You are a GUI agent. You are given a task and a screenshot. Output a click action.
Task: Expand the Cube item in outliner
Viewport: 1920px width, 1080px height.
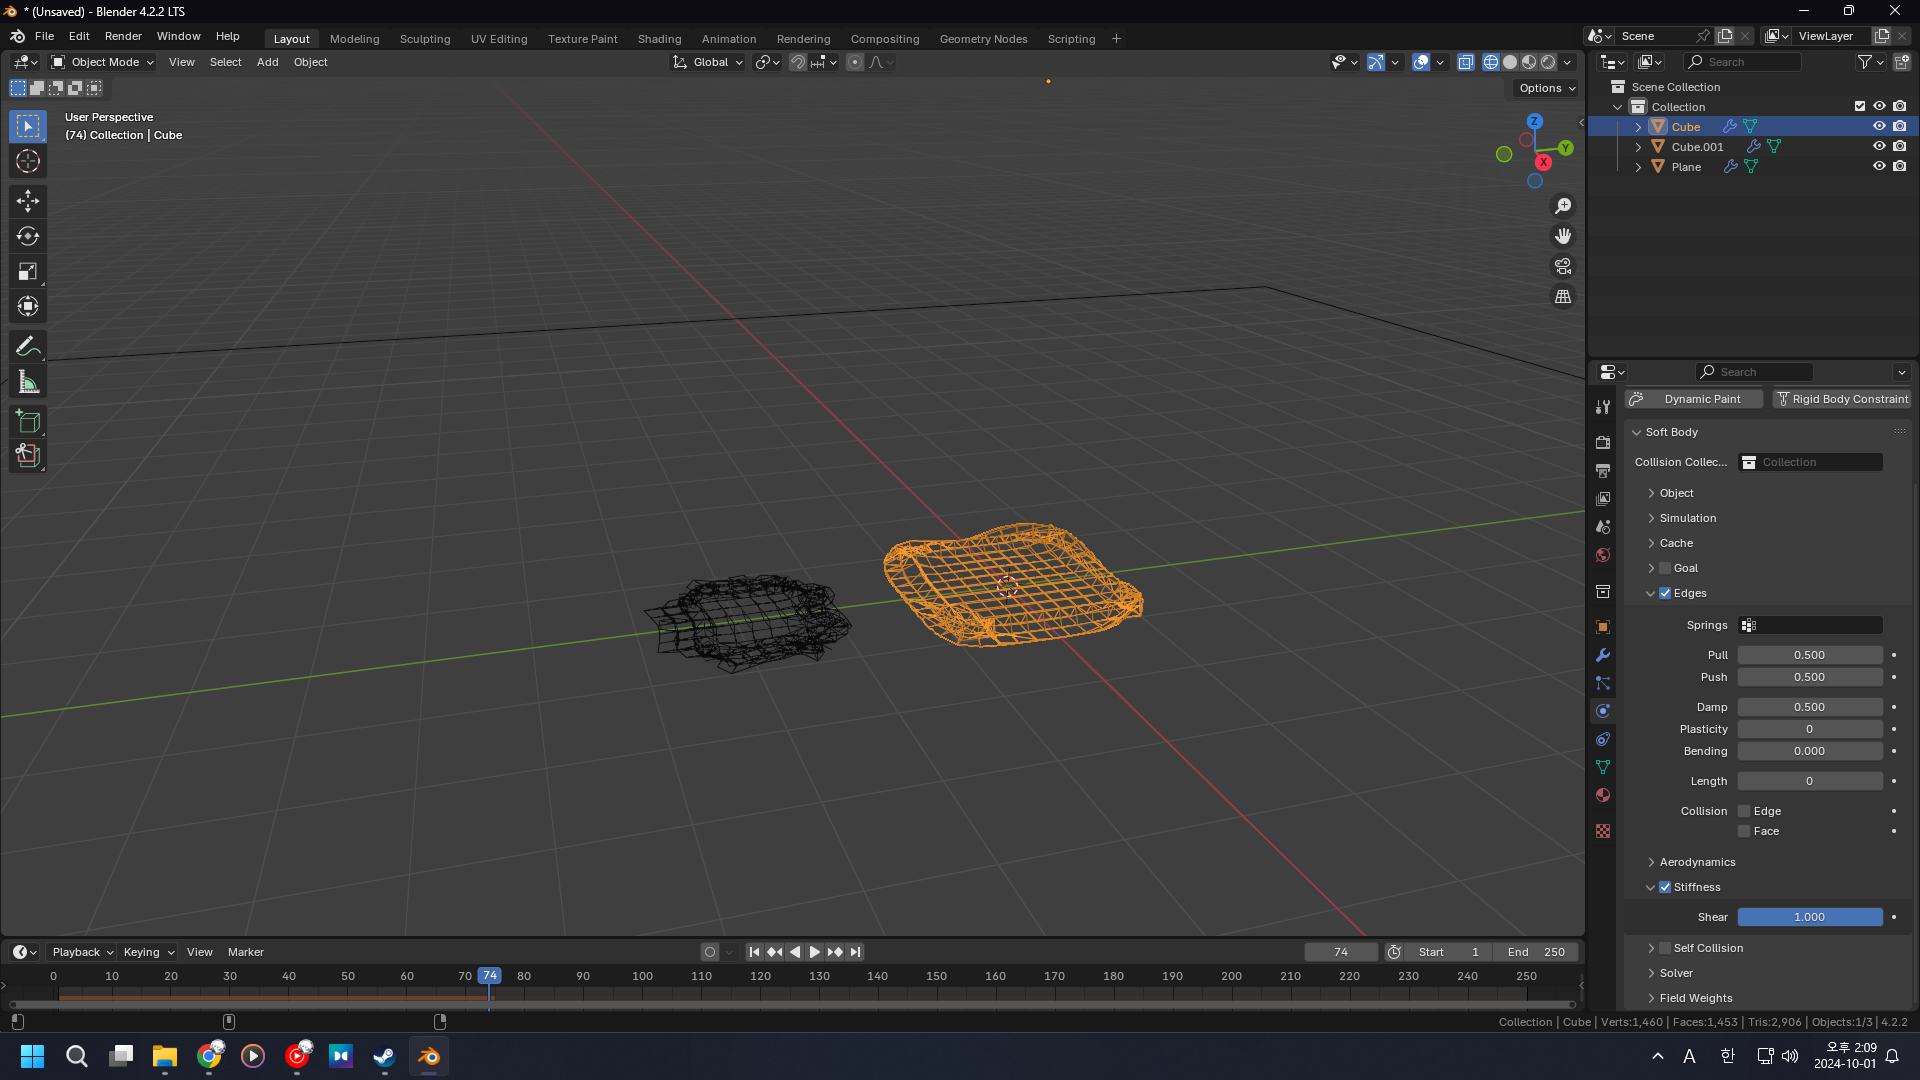1638,127
